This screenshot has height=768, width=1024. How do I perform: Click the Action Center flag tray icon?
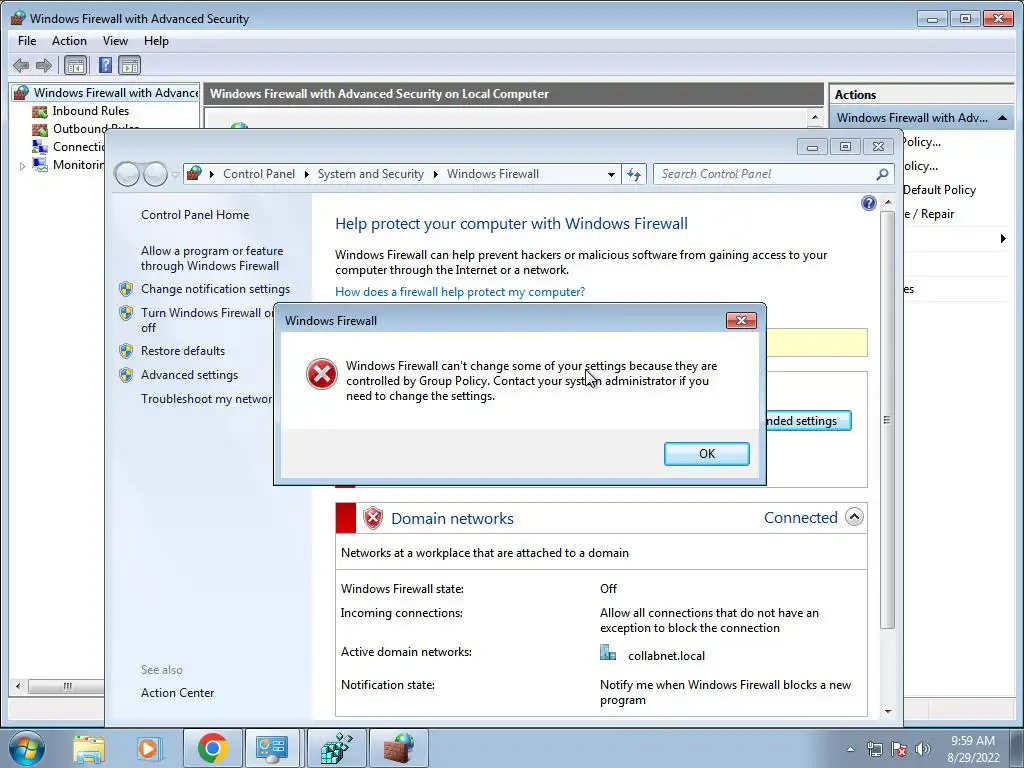(x=899, y=750)
